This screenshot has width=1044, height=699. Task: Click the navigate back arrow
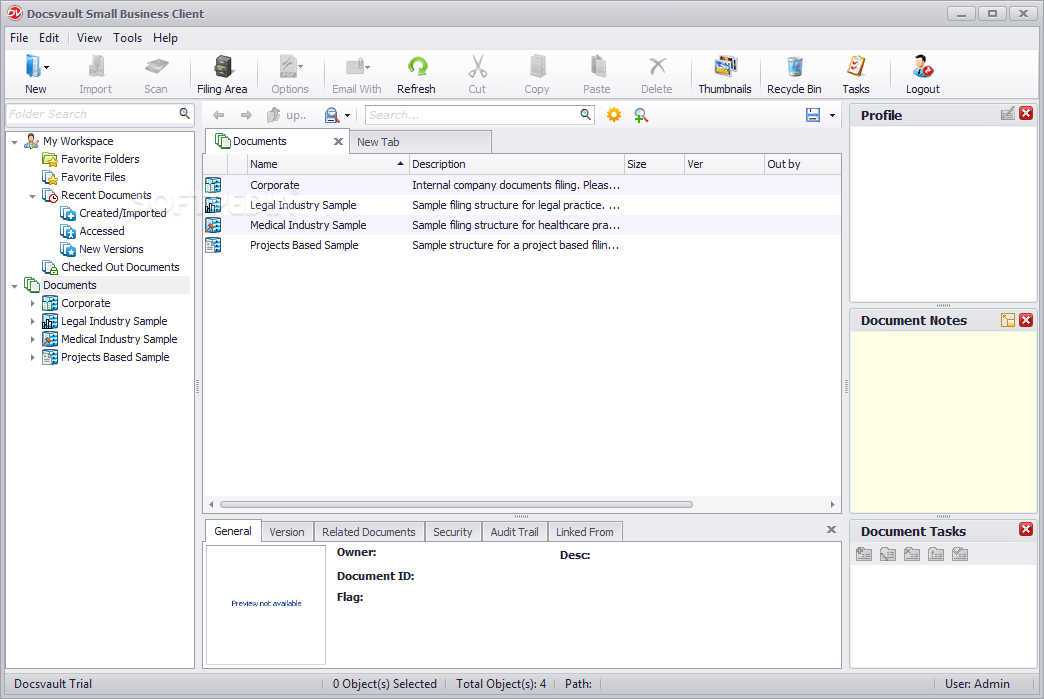(218, 115)
